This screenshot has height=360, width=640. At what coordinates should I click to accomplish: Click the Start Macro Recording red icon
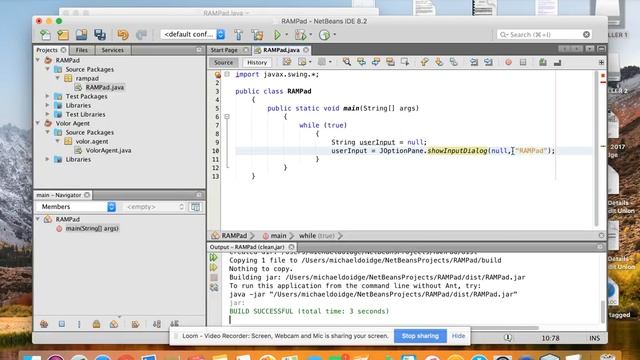(508, 62)
